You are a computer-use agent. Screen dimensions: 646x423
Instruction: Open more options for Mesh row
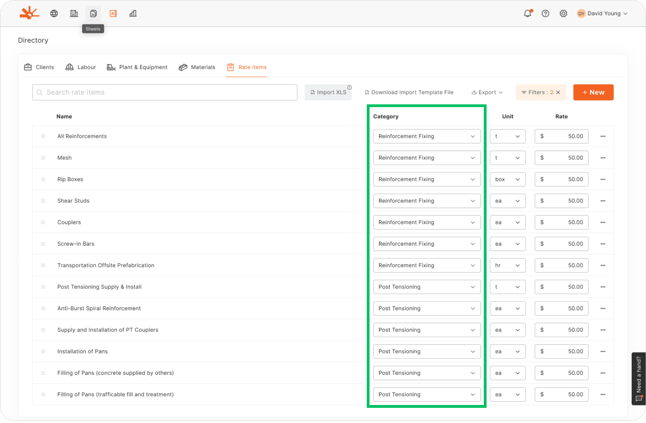point(603,158)
